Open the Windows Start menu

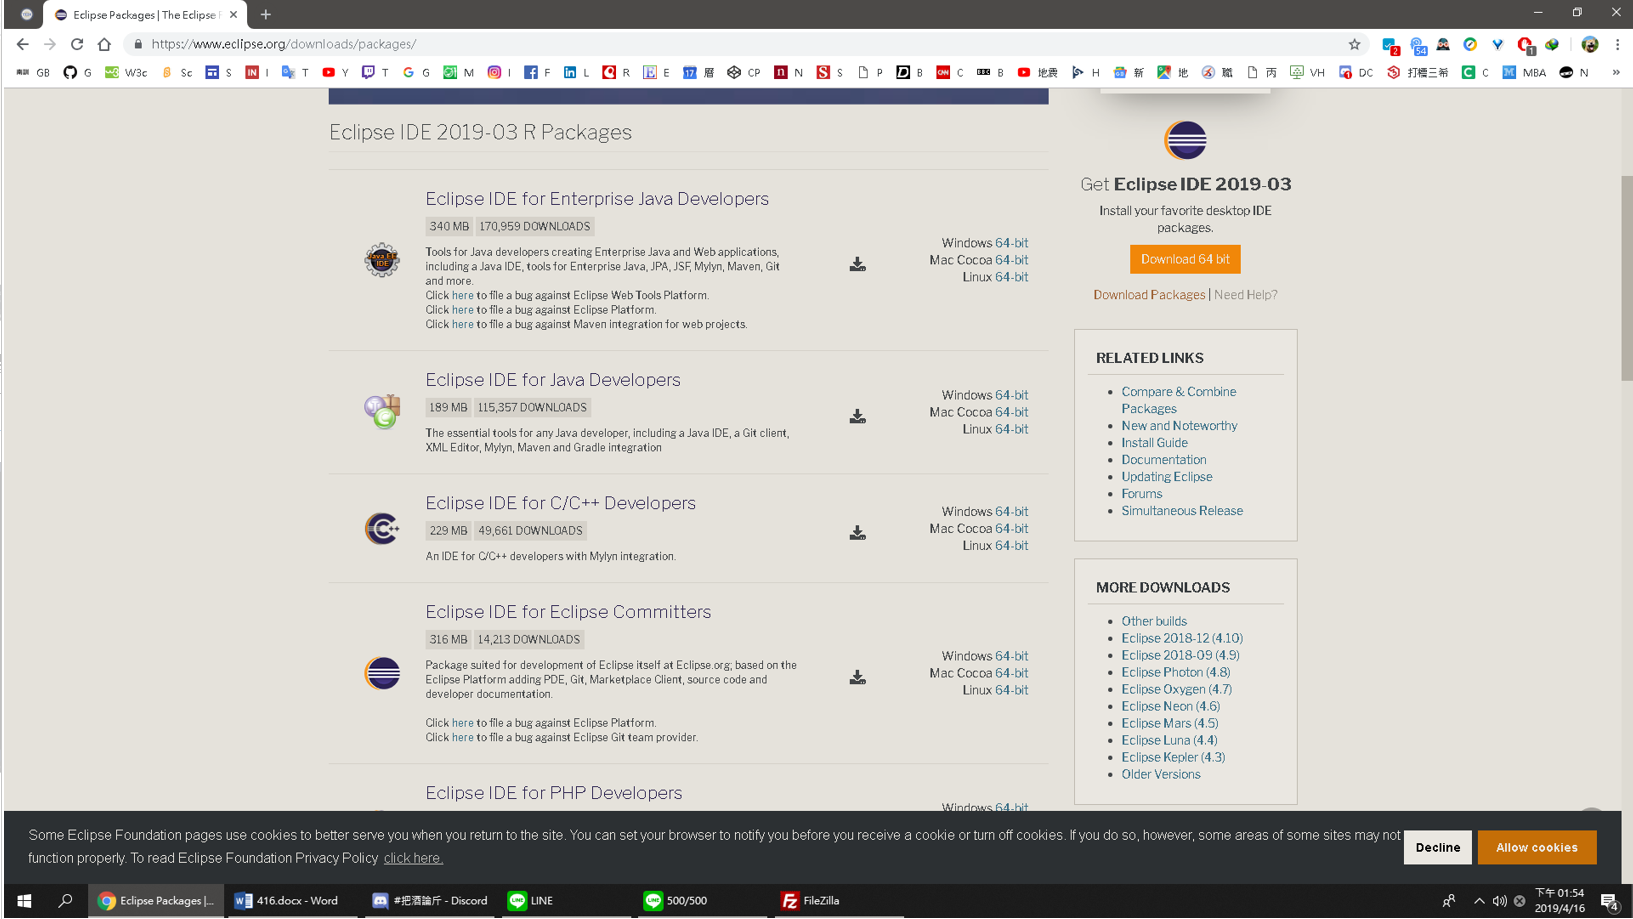point(24,901)
